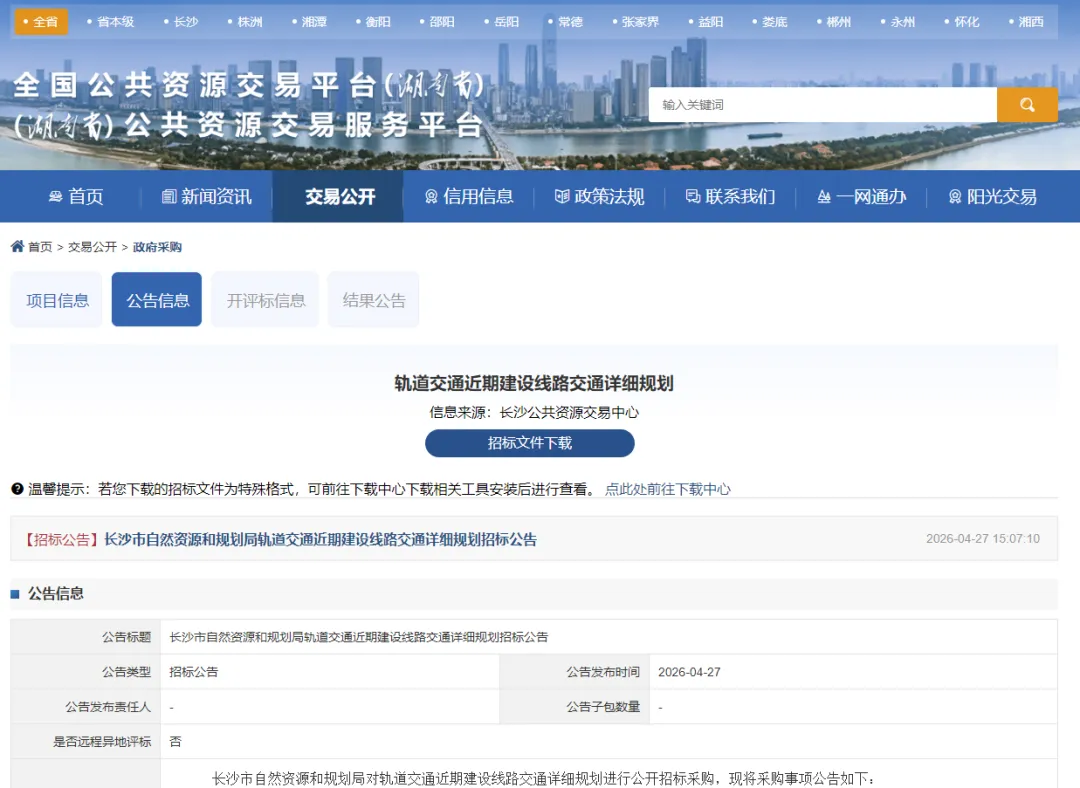The width and height of the screenshot is (1080, 788).
Task: Select the 全省 region filter
Action: [x=41, y=22]
